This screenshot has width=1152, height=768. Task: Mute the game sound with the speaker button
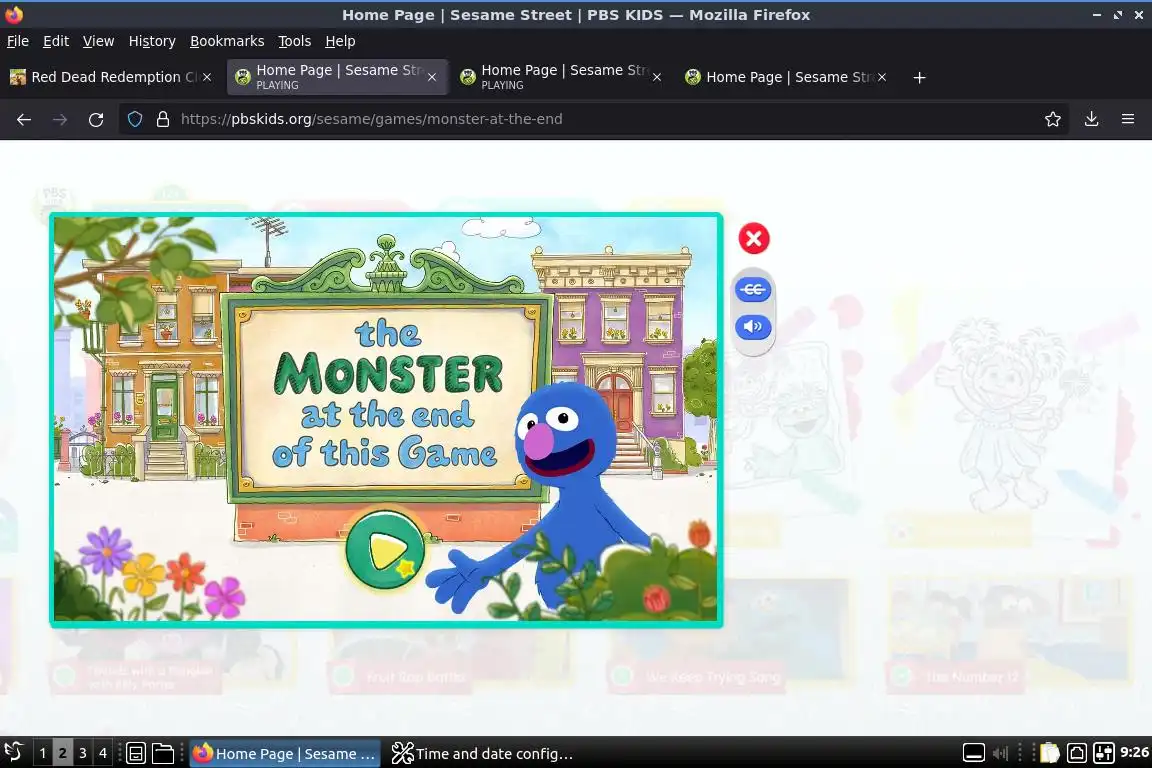753,326
